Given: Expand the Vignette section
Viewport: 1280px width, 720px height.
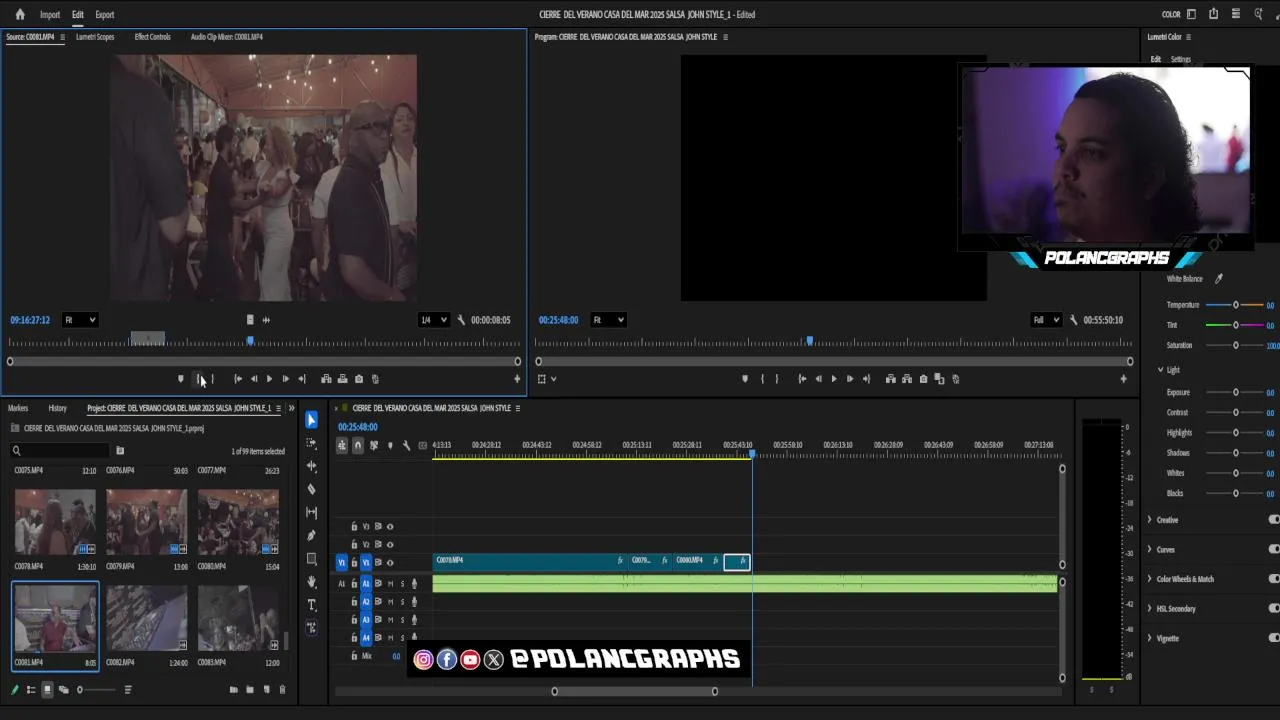Looking at the screenshot, I should click(x=1150, y=638).
